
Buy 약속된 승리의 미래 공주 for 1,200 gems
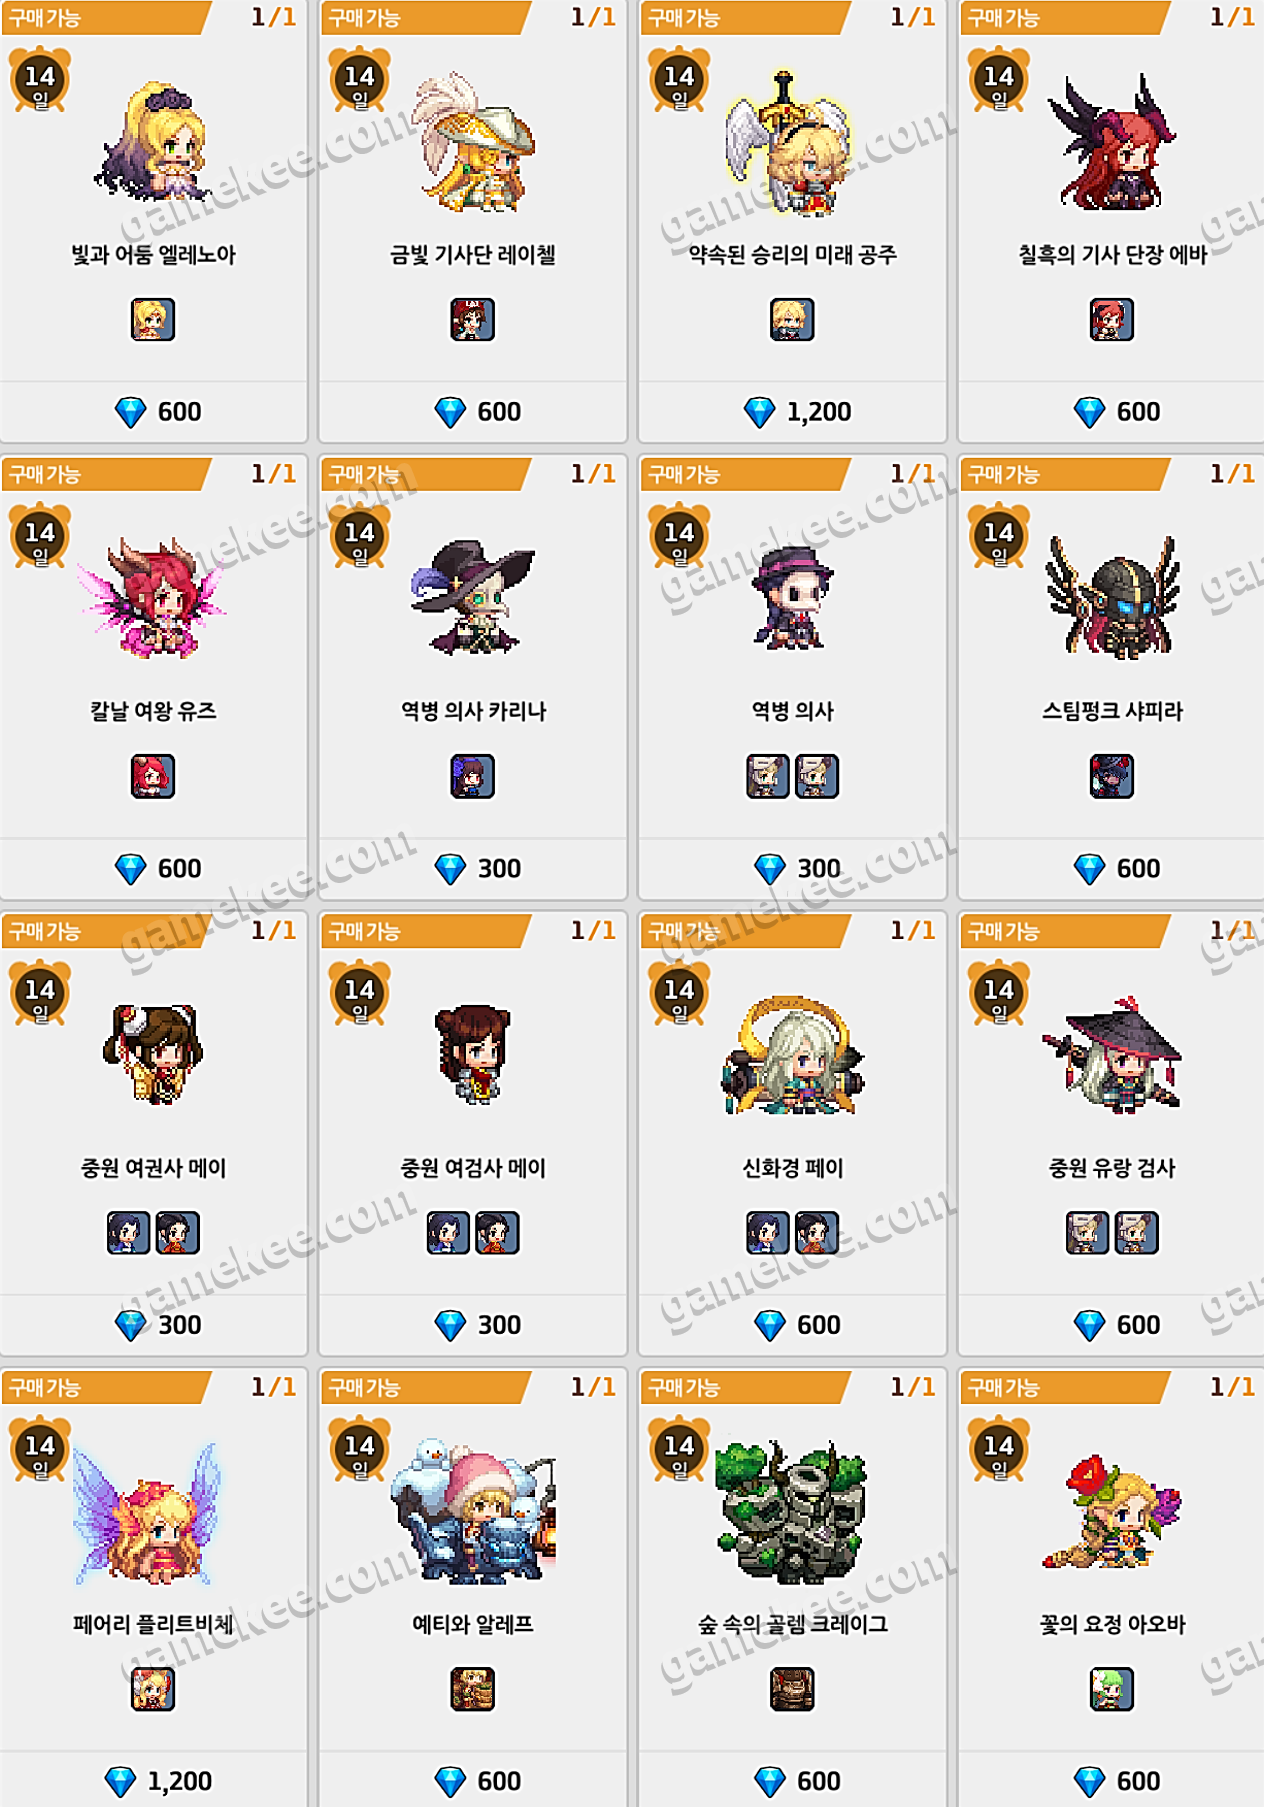tap(792, 411)
